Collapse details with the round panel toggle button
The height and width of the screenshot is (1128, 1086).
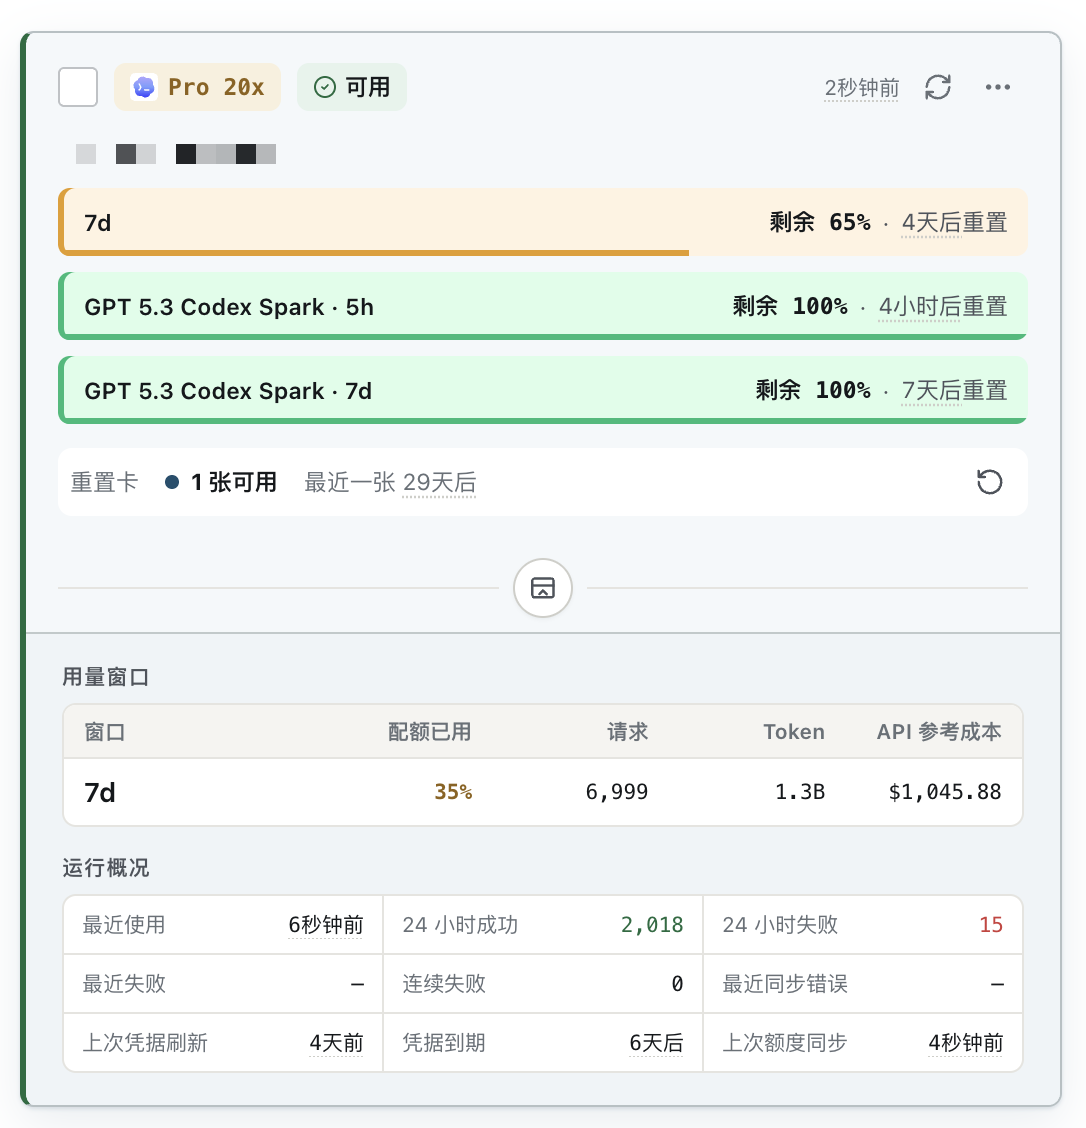pyautogui.click(x=543, y=588)
